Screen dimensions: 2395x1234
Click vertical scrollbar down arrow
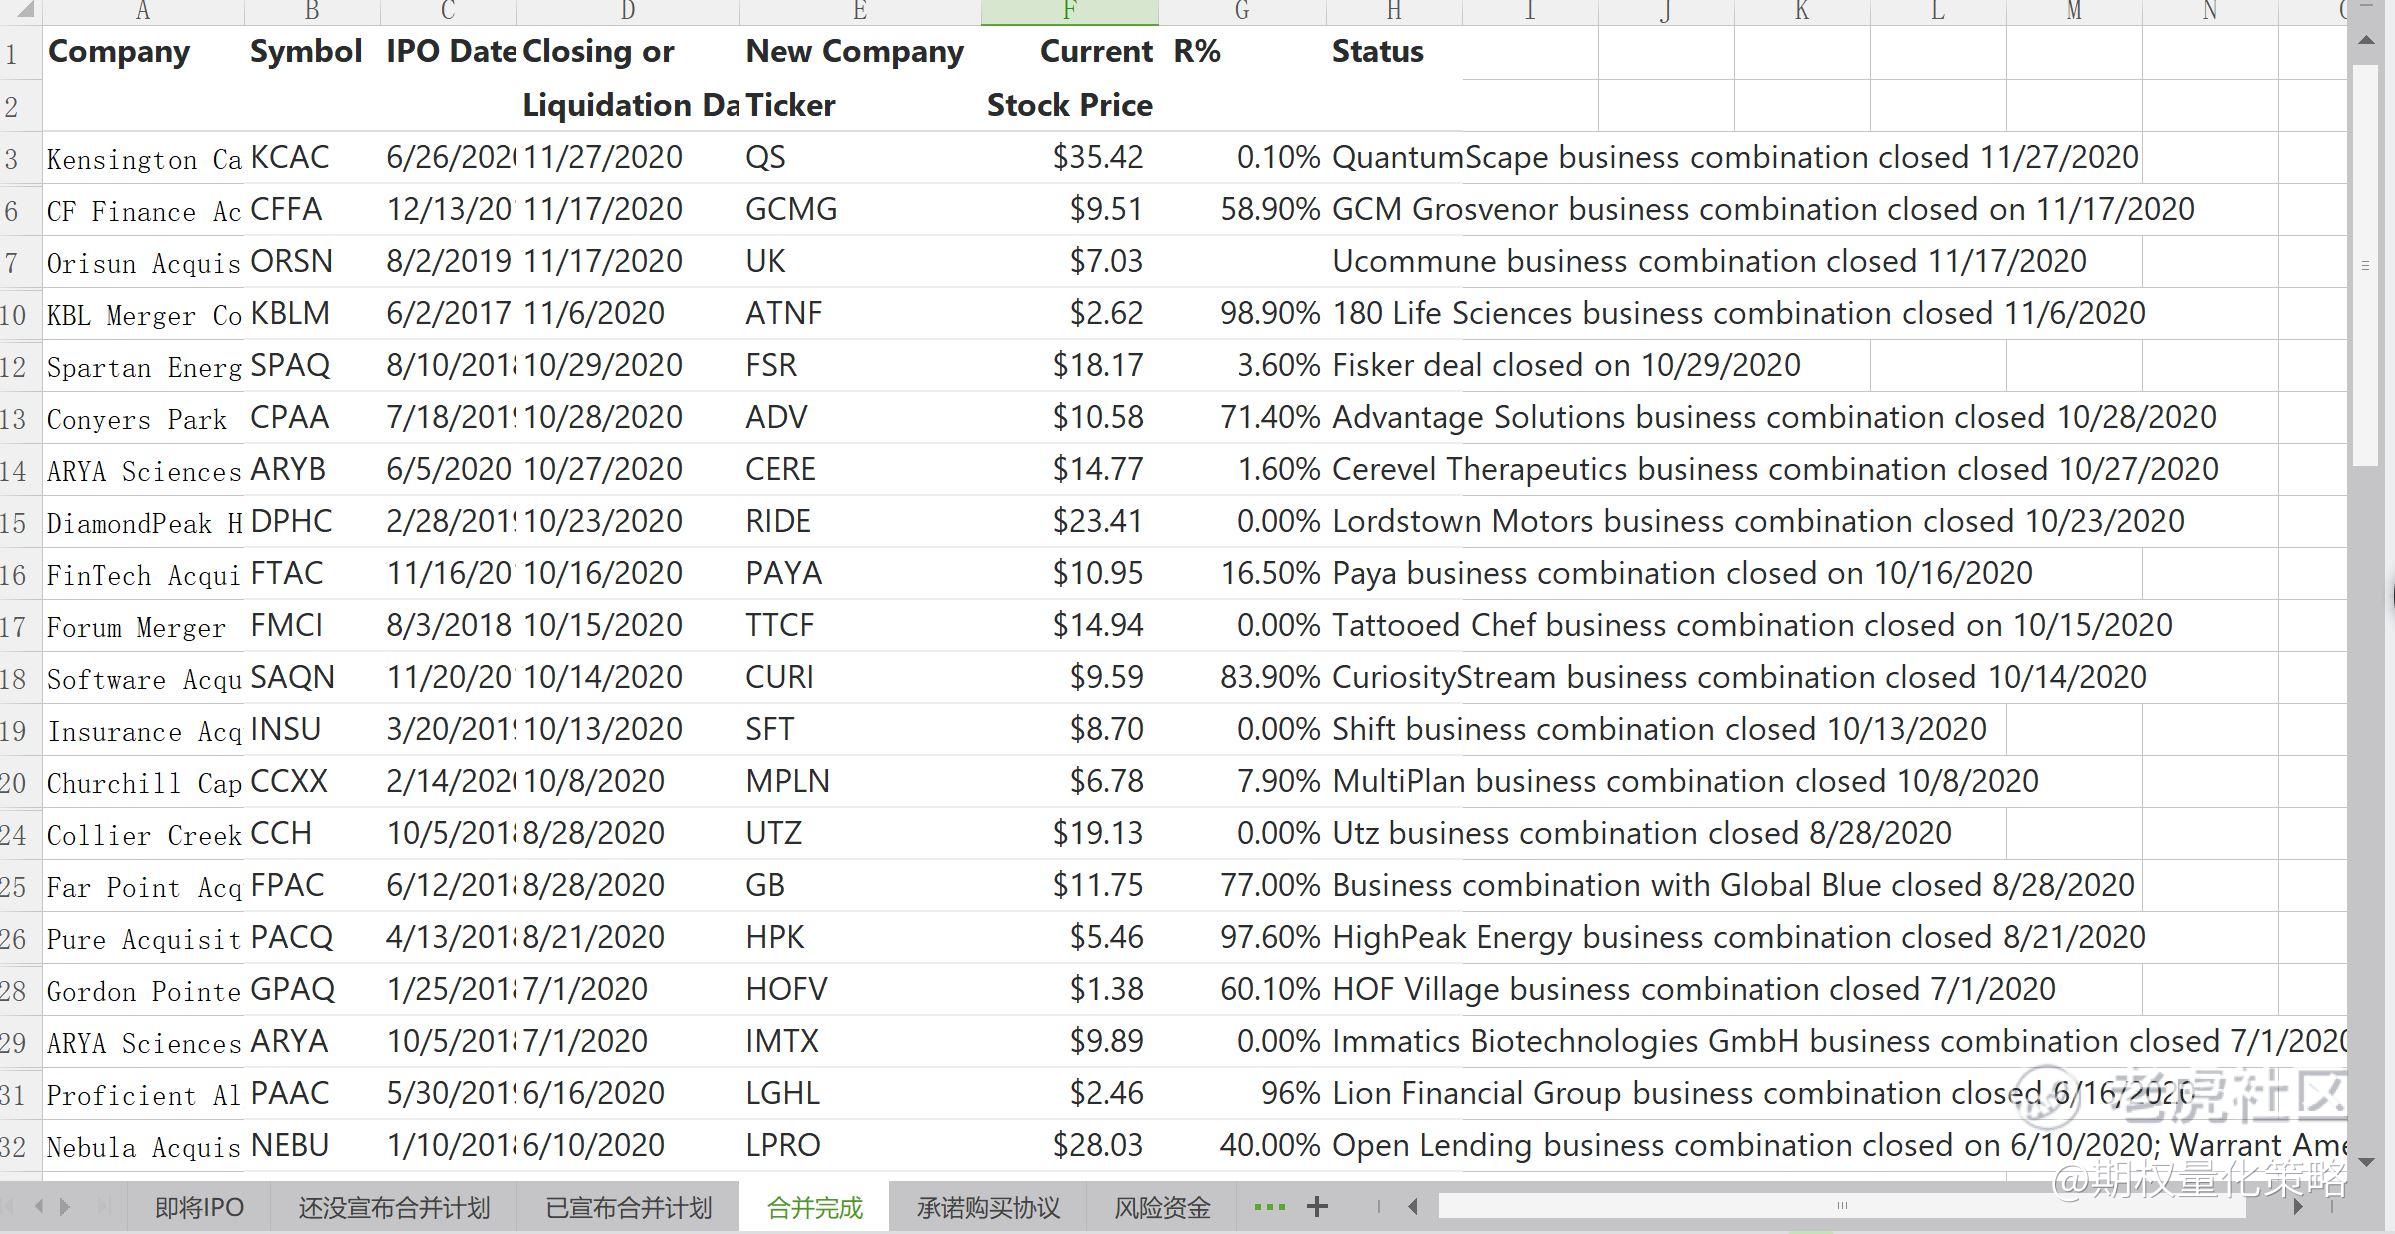(x=2365, y=1162)
